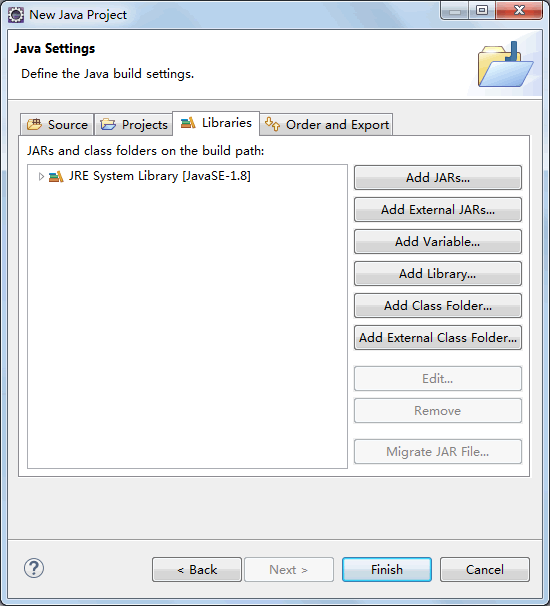The height and width of the screenshot is (606, 550).
Task: Open the Add Variable... dialog
Action: pos(438,242)
